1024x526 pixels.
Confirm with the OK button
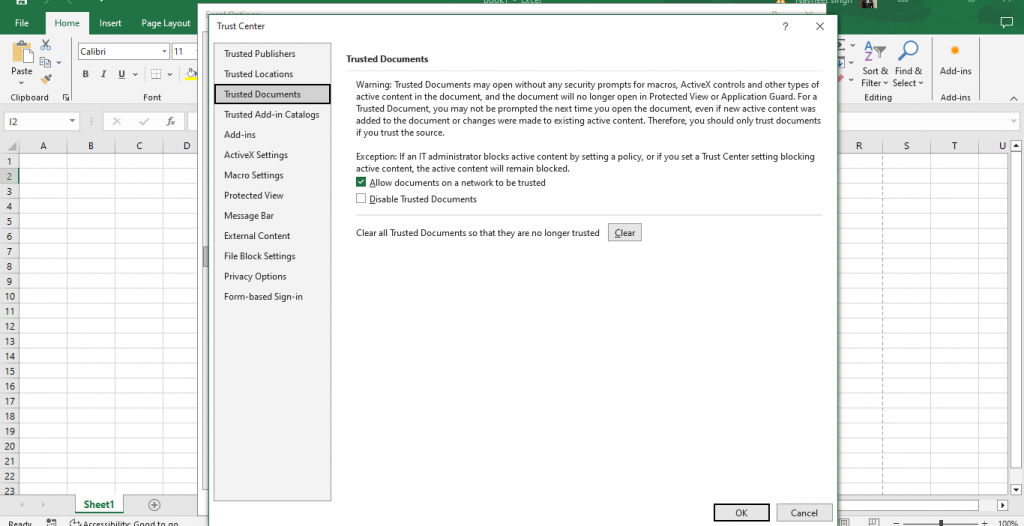pyautogui.click(x=741, y=512)
